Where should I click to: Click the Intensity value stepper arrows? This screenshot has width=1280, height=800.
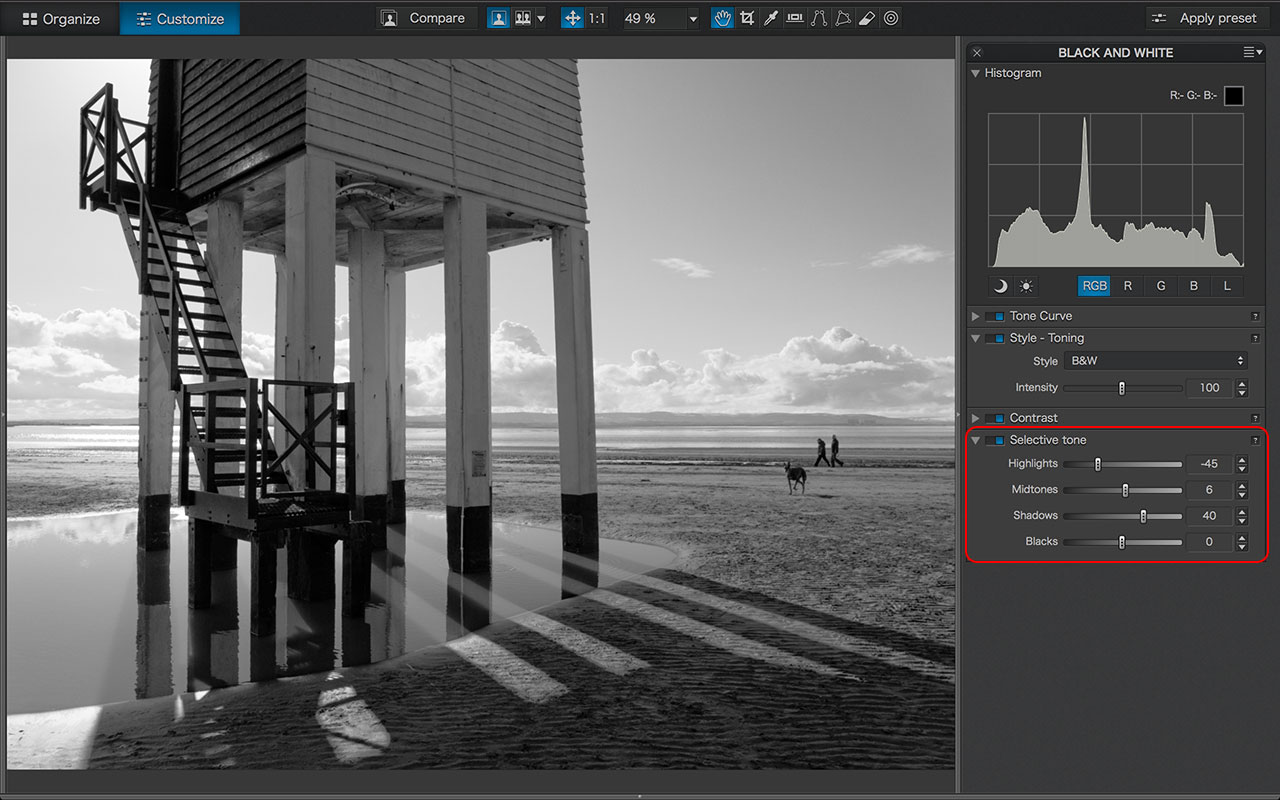(1242, 388)
